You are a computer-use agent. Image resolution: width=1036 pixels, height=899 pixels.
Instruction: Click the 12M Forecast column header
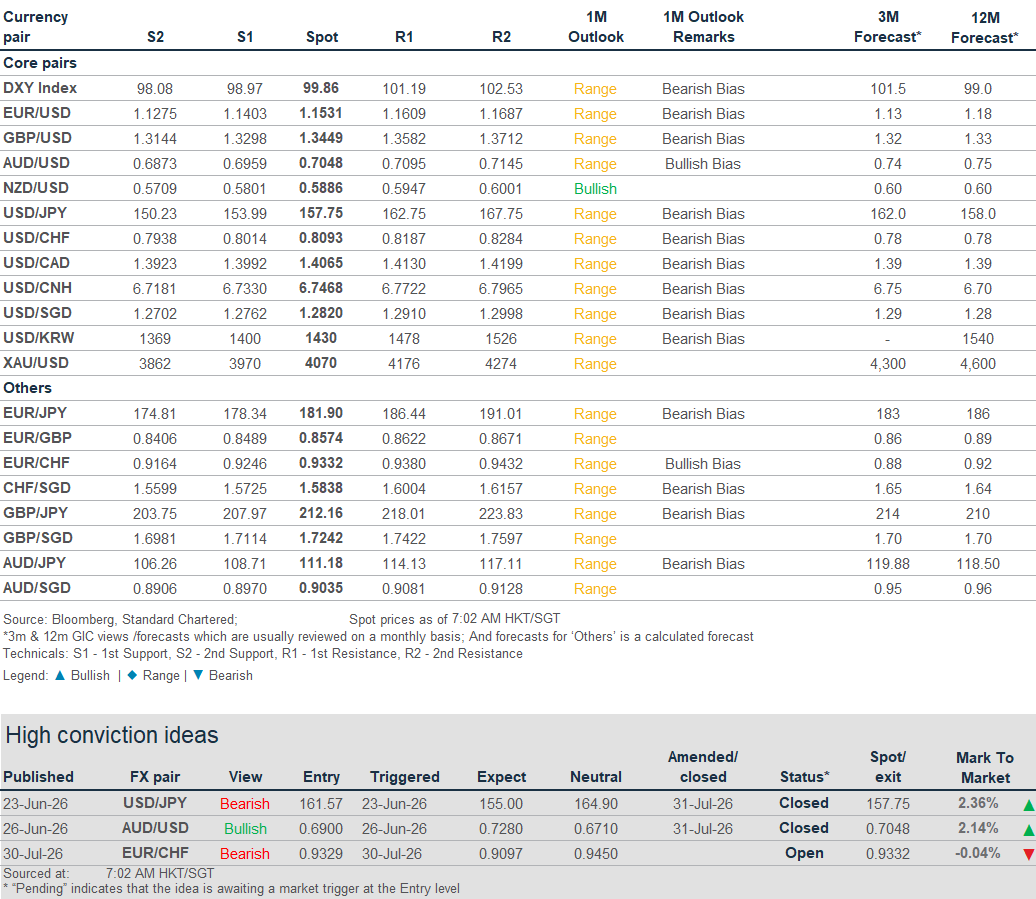(984, 28)
